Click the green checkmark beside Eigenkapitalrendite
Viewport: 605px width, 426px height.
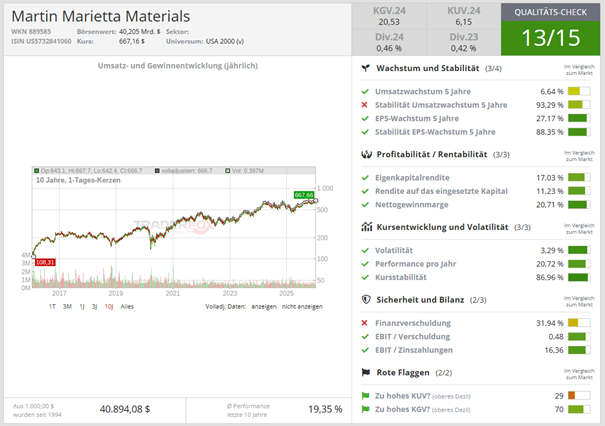366,178
